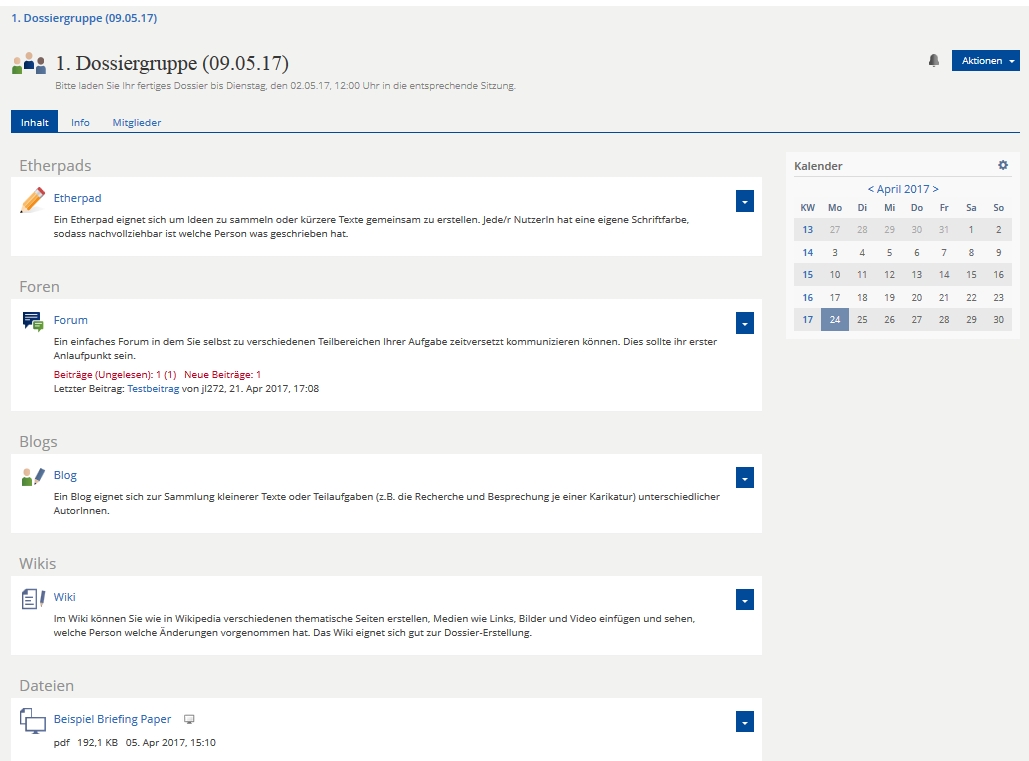Select April 24 in the calendar
This screenshot has width=1029, height=761.
835,319
